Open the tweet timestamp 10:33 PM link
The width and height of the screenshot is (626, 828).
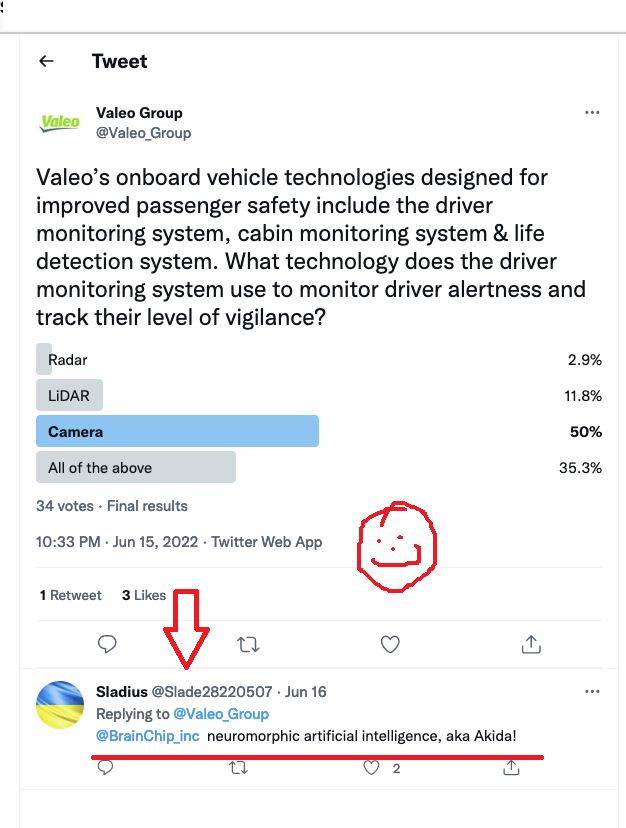(68, 542)
